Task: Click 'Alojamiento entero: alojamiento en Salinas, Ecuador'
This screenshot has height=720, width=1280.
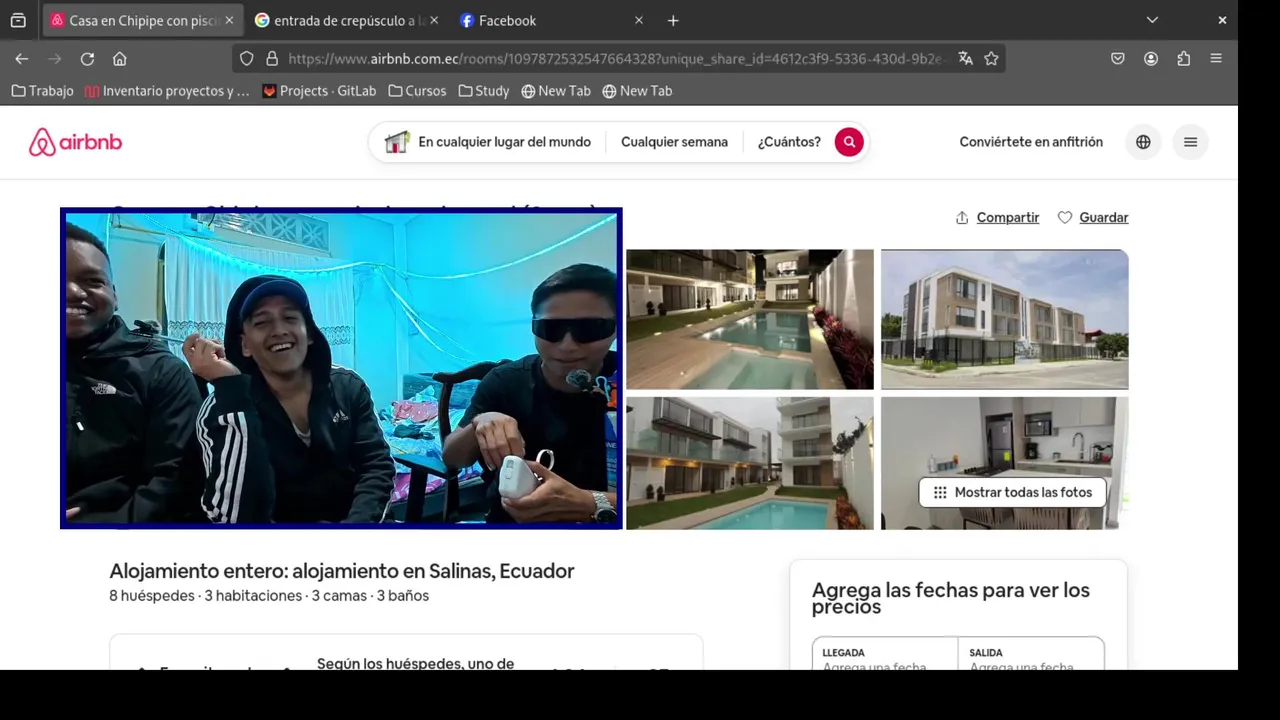Action: pos(341,571)
